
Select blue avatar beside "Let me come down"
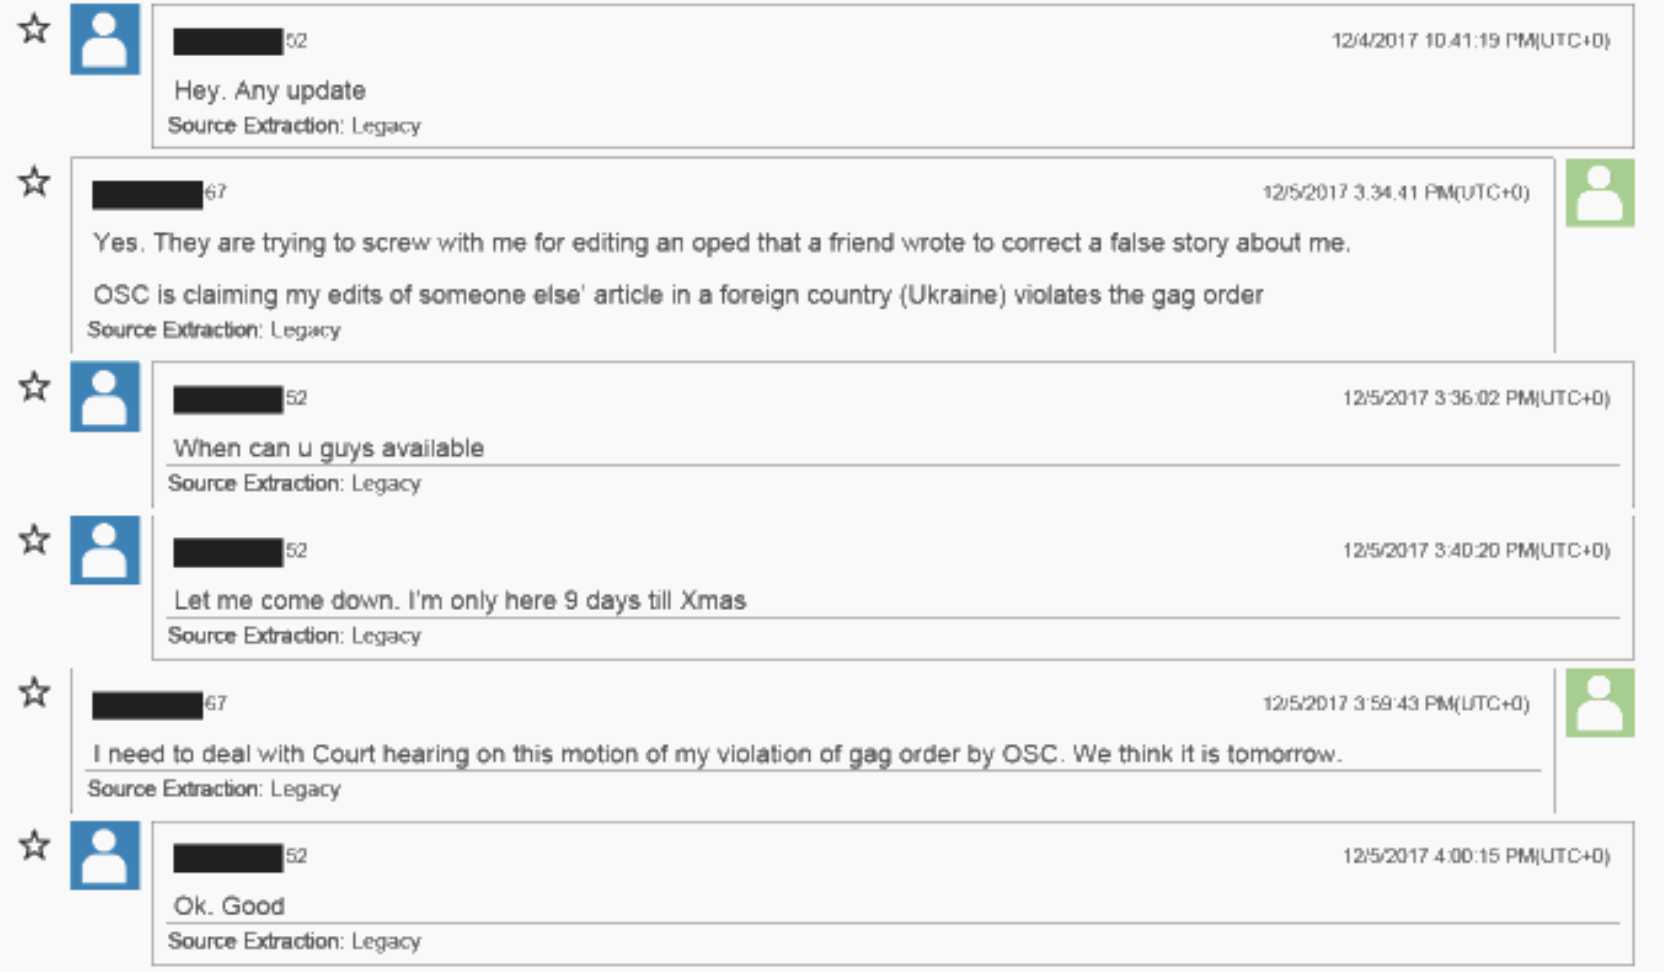tap(105, 550)
